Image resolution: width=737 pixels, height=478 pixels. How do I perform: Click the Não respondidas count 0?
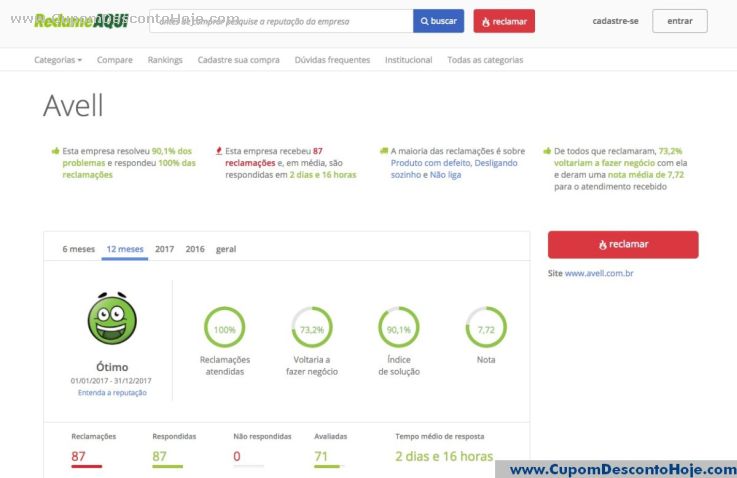click(237, 456)
